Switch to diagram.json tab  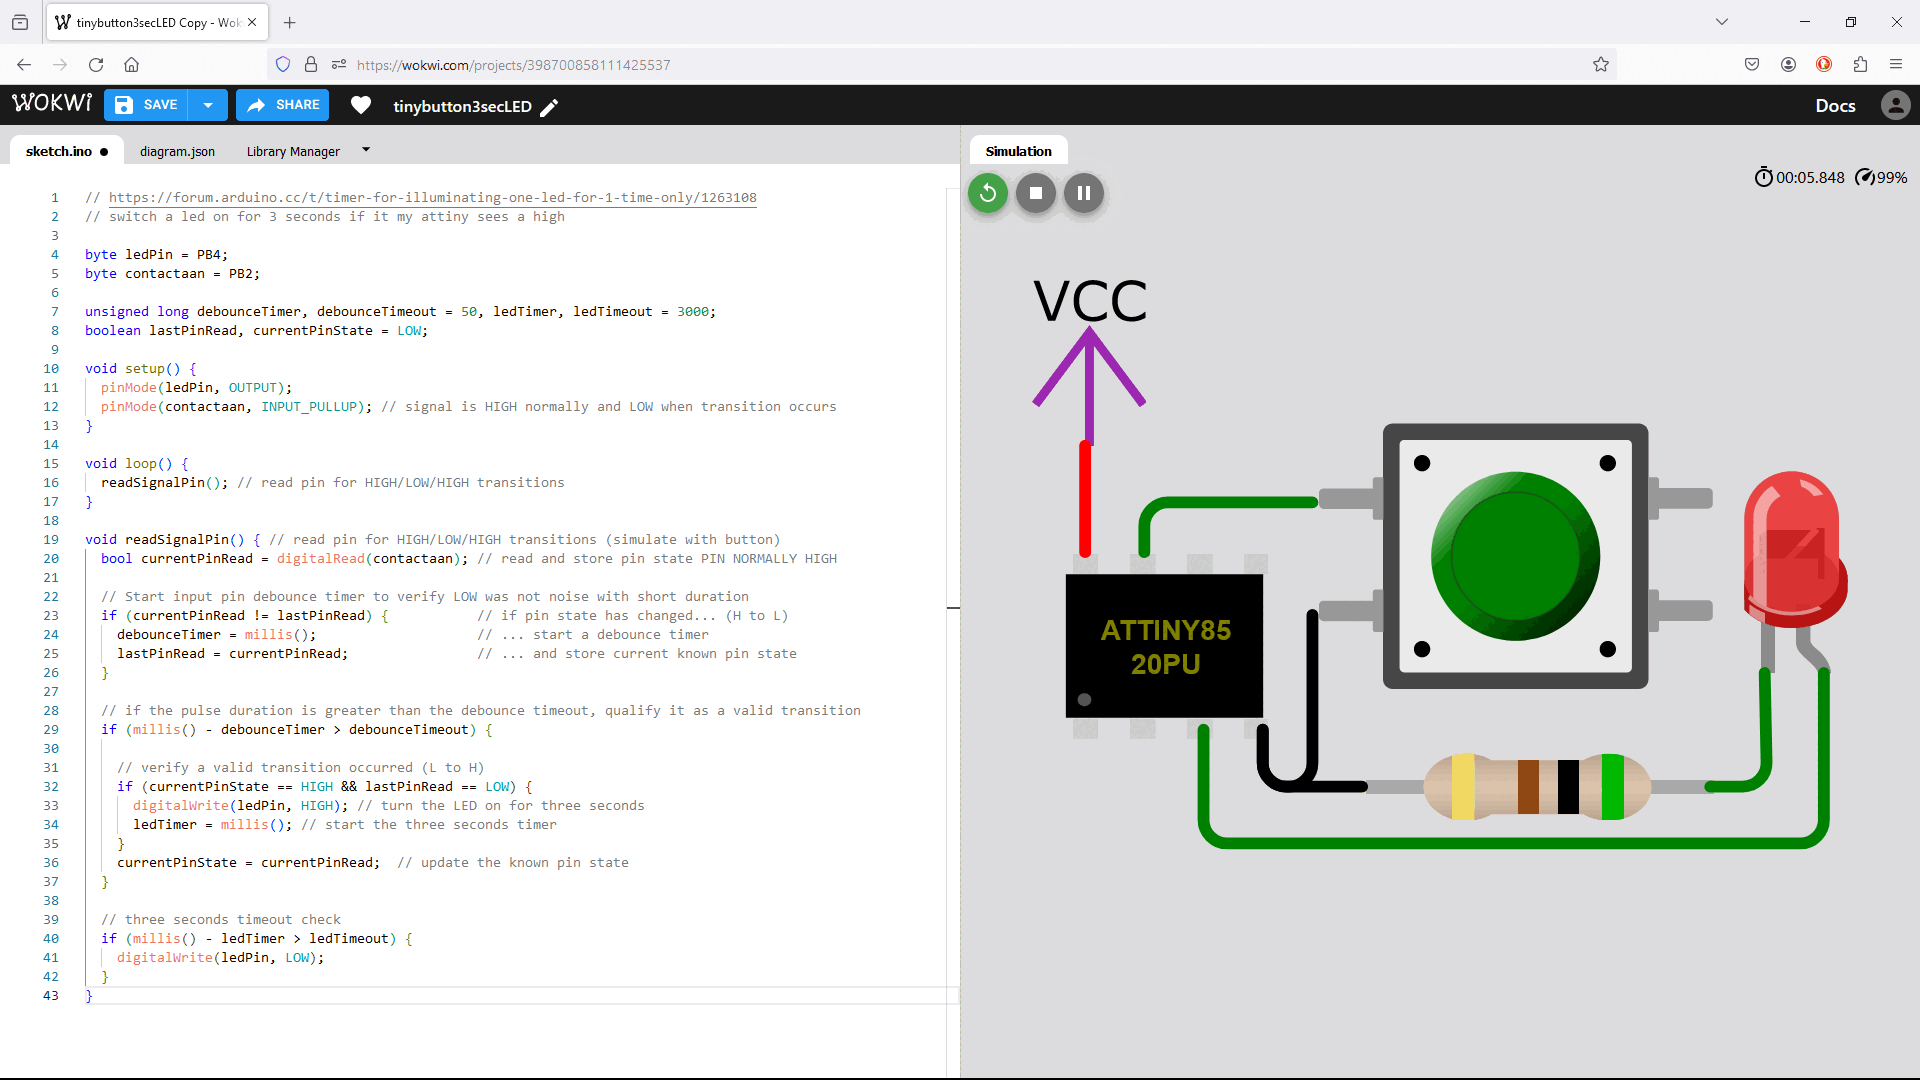[x=177, y=151]
